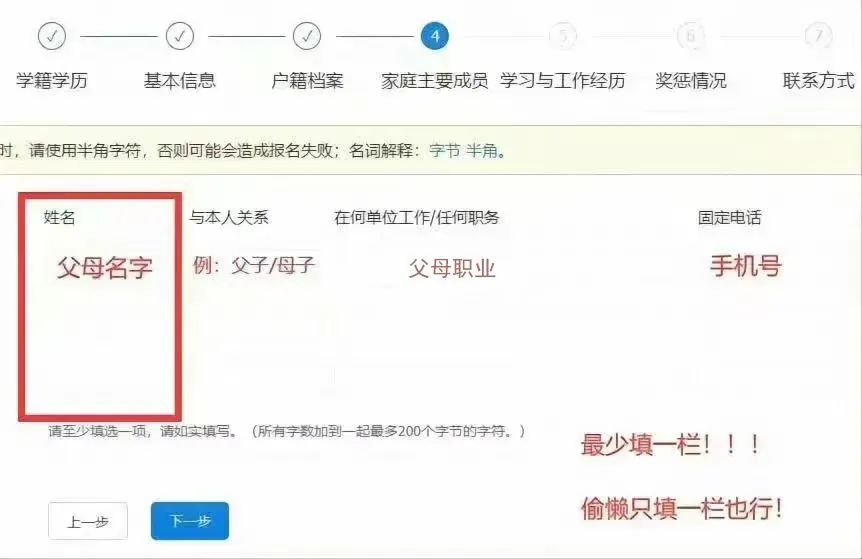Go to the 基本信息 step
The width and height of the screenshot is (862, 559).
180,81
